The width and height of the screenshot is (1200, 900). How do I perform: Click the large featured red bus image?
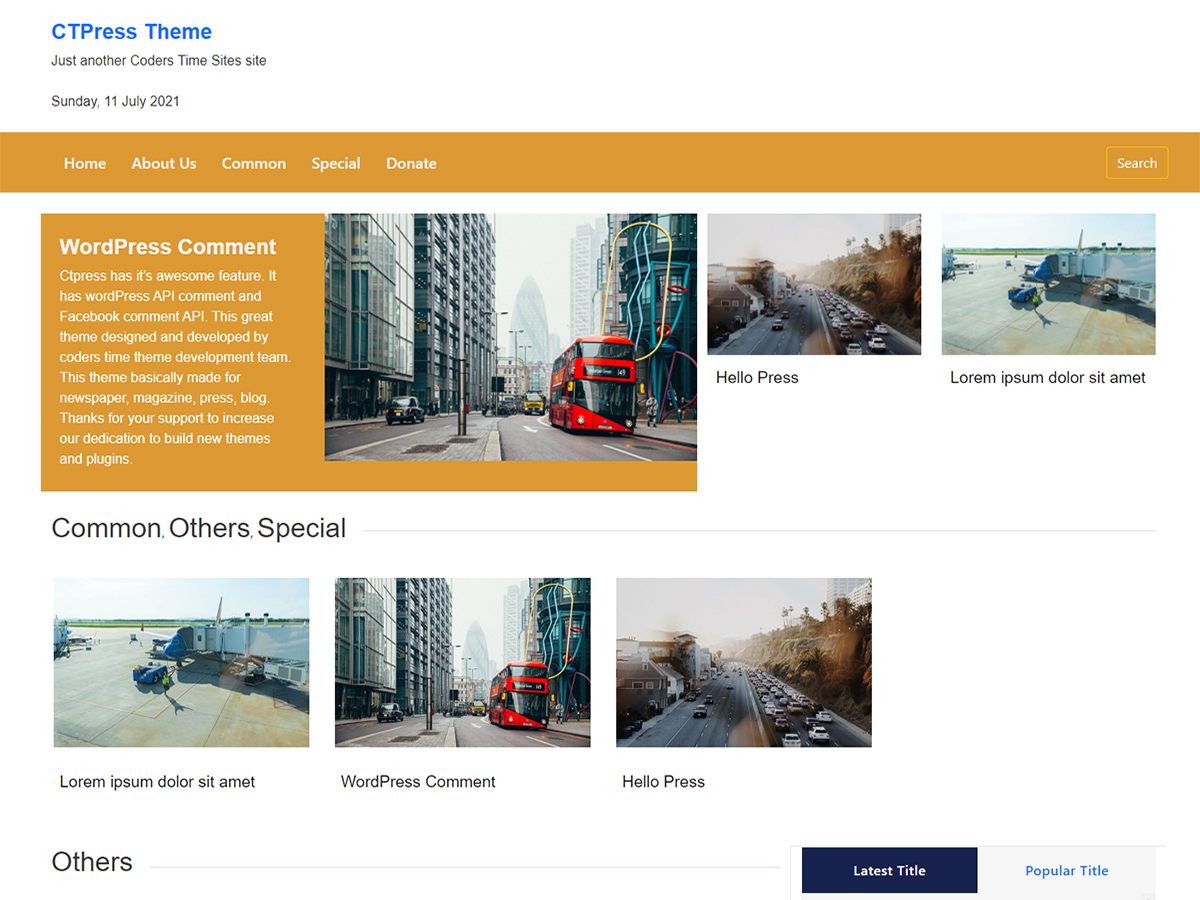tap(510, 337)
